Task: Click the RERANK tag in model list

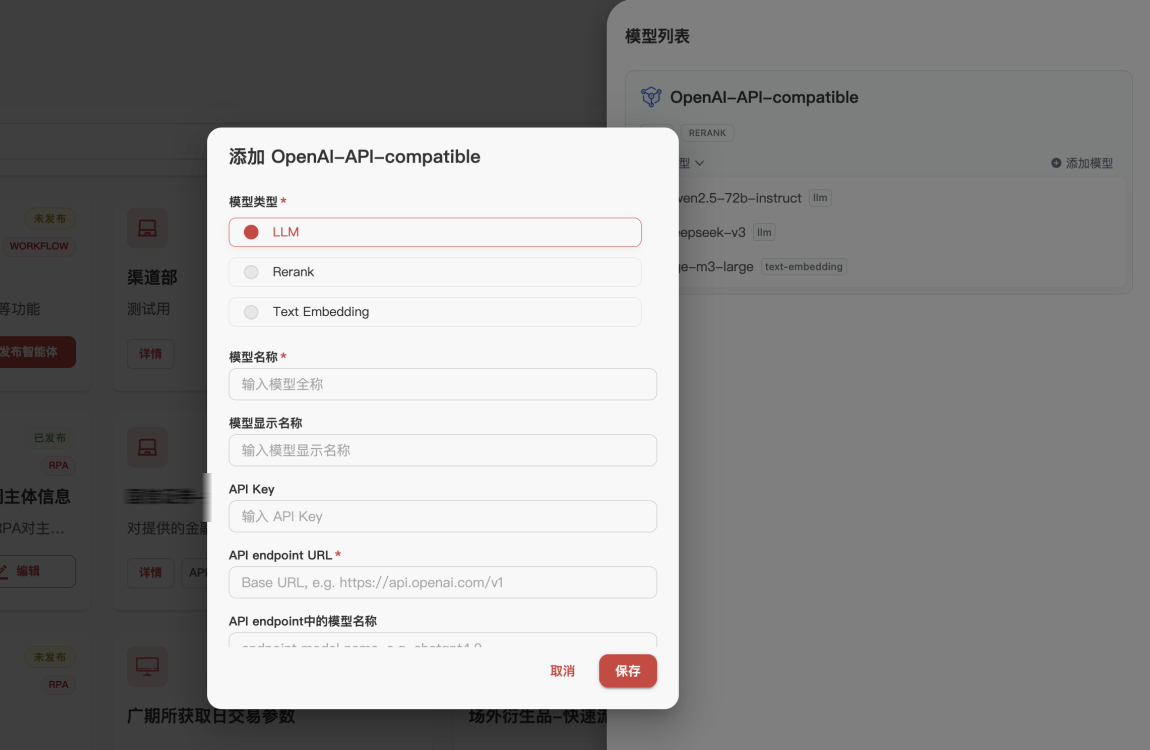Action: (707, 133)
